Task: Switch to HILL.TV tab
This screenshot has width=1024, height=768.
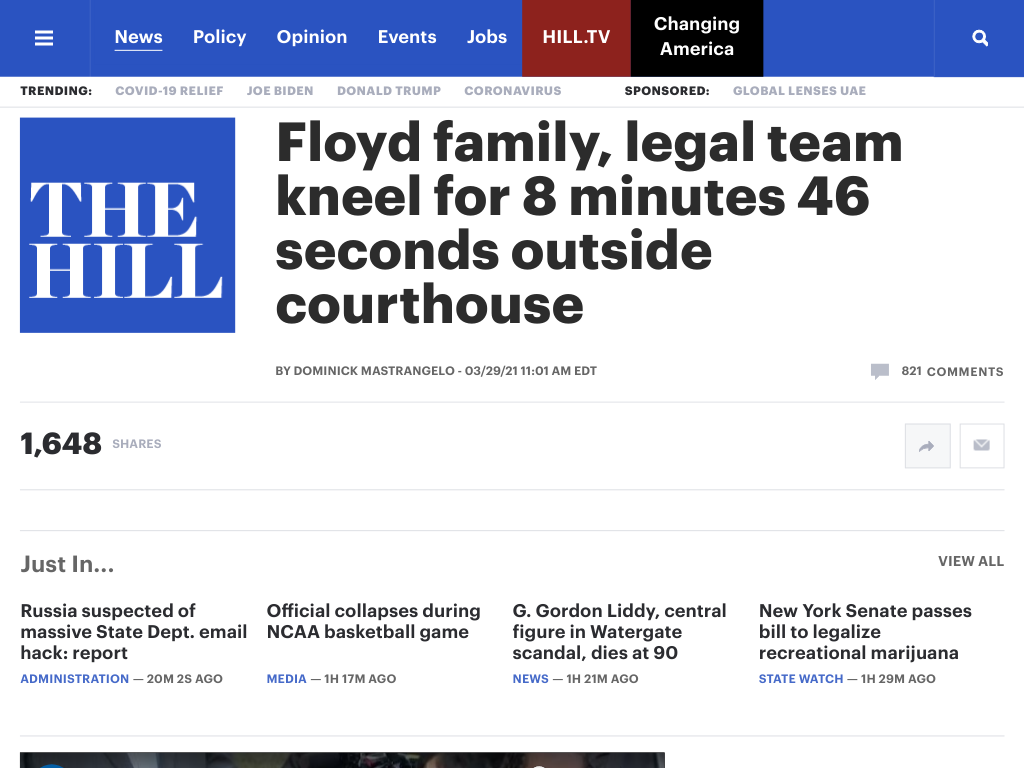Action: tap(576, 38)
